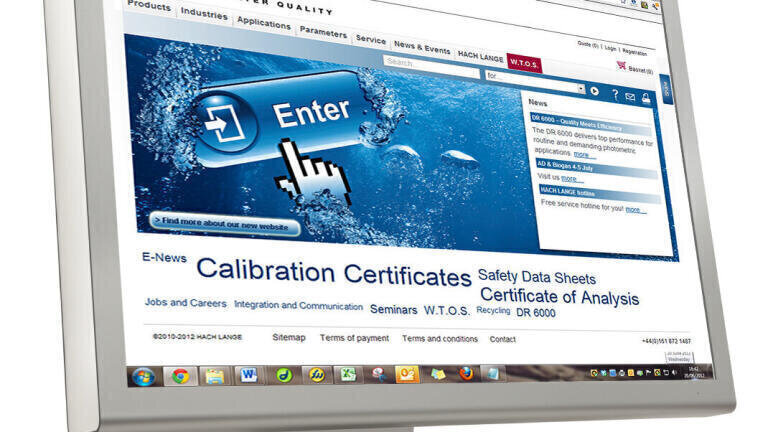Viewport: 768px width, 432px height.
Task: Click the taskbar clock showing date
Action: [x=694, y=372]
